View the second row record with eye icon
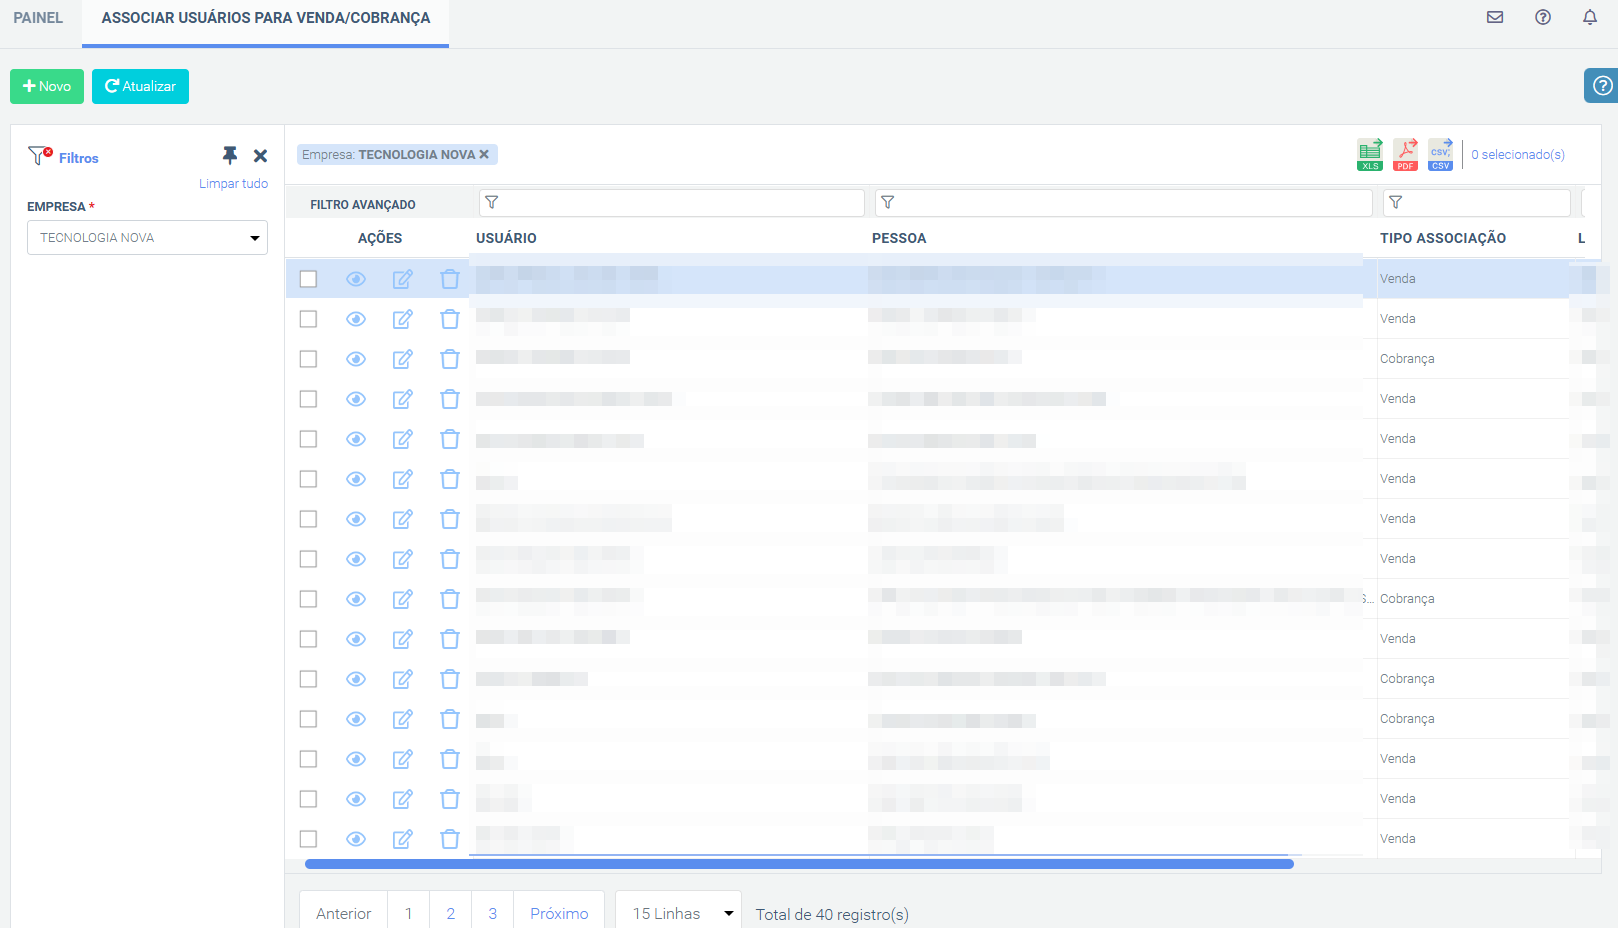This screenshot has width=1618, height=928. click(356, 319)
